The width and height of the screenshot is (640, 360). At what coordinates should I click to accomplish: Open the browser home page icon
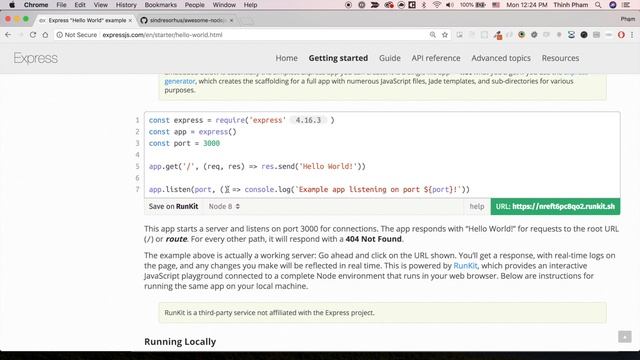pos(45,35)
